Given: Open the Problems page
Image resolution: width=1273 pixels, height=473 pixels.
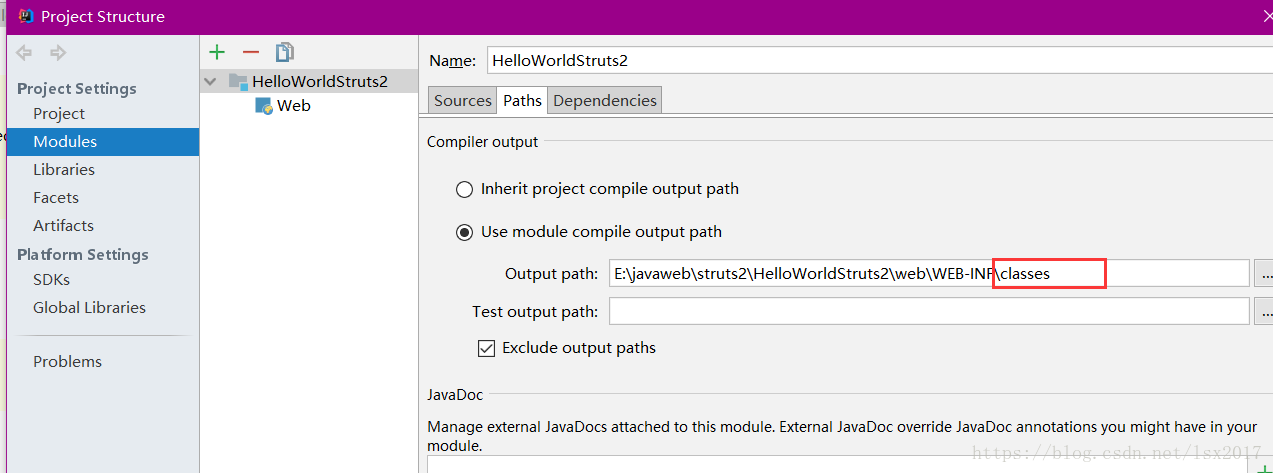Looking at the screenshot, I should click(67, 362).
